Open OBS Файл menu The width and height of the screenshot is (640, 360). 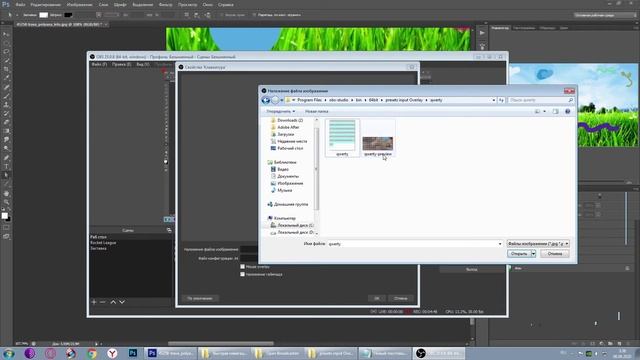[x=99, y=64]
